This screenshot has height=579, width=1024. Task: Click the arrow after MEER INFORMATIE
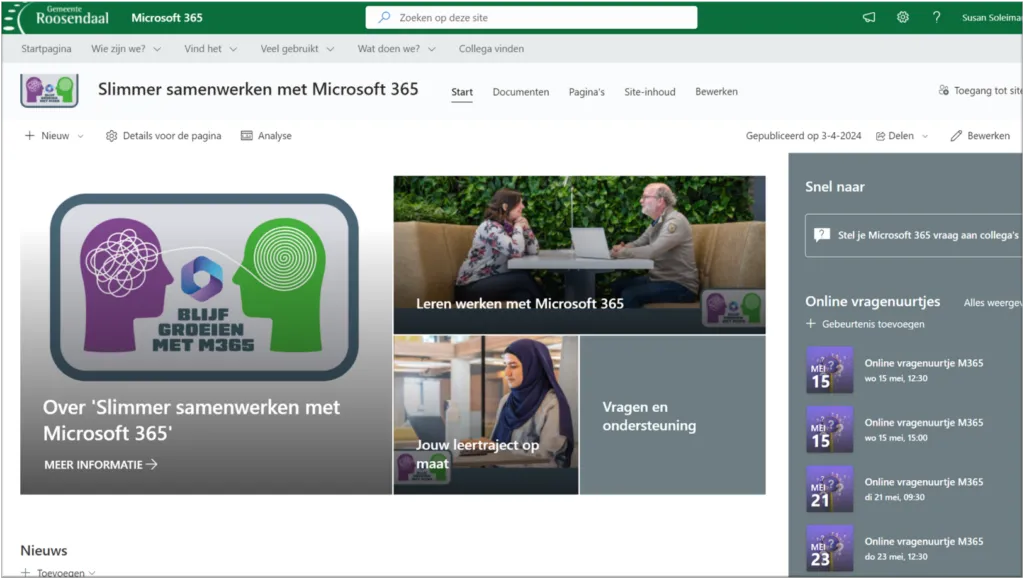tap(152, 465)
